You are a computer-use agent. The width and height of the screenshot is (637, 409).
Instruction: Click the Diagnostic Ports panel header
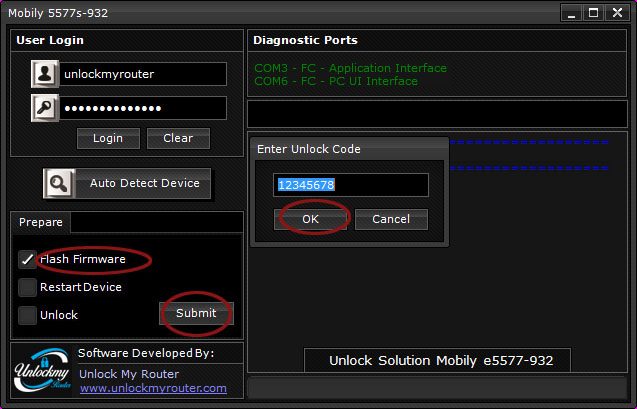(x=437, y=40)
